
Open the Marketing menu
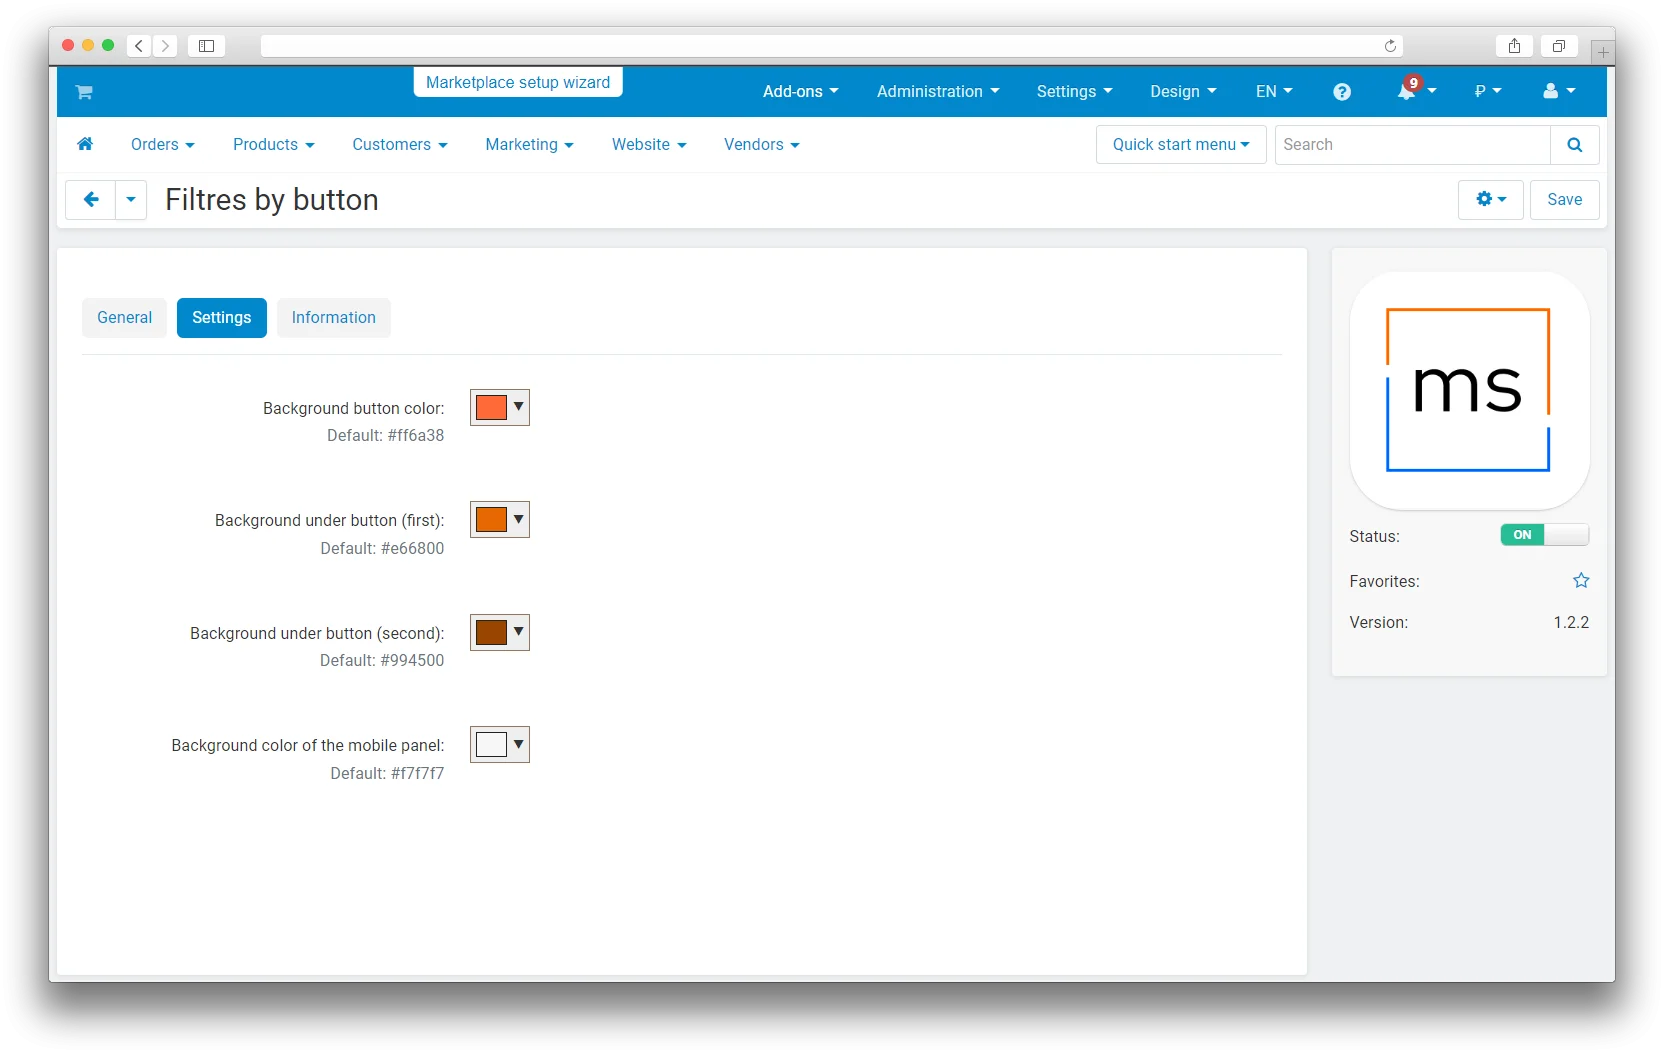pyautogui.click(x=529, y=145)
